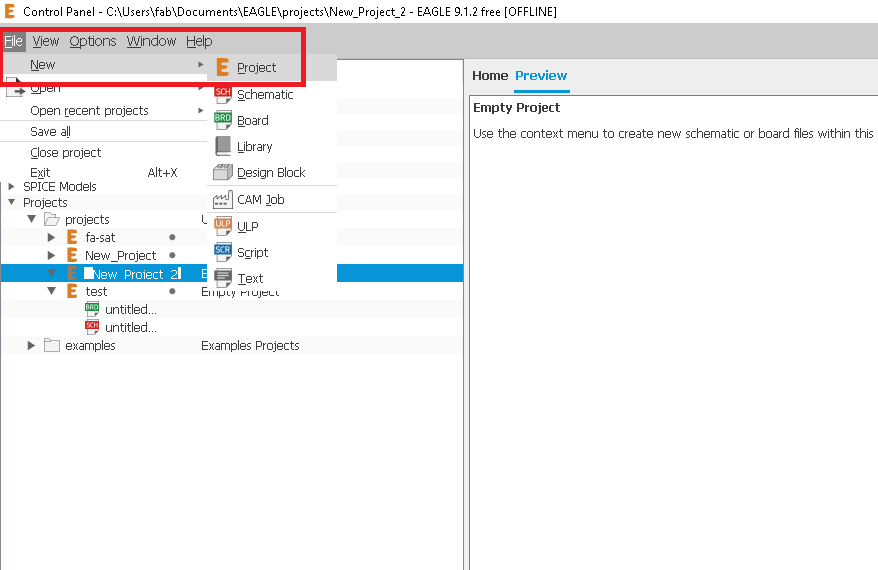The height and width of the screenshot is (570, 878).
Task: Choose Exit from File menu
Action: click(104, 172)
